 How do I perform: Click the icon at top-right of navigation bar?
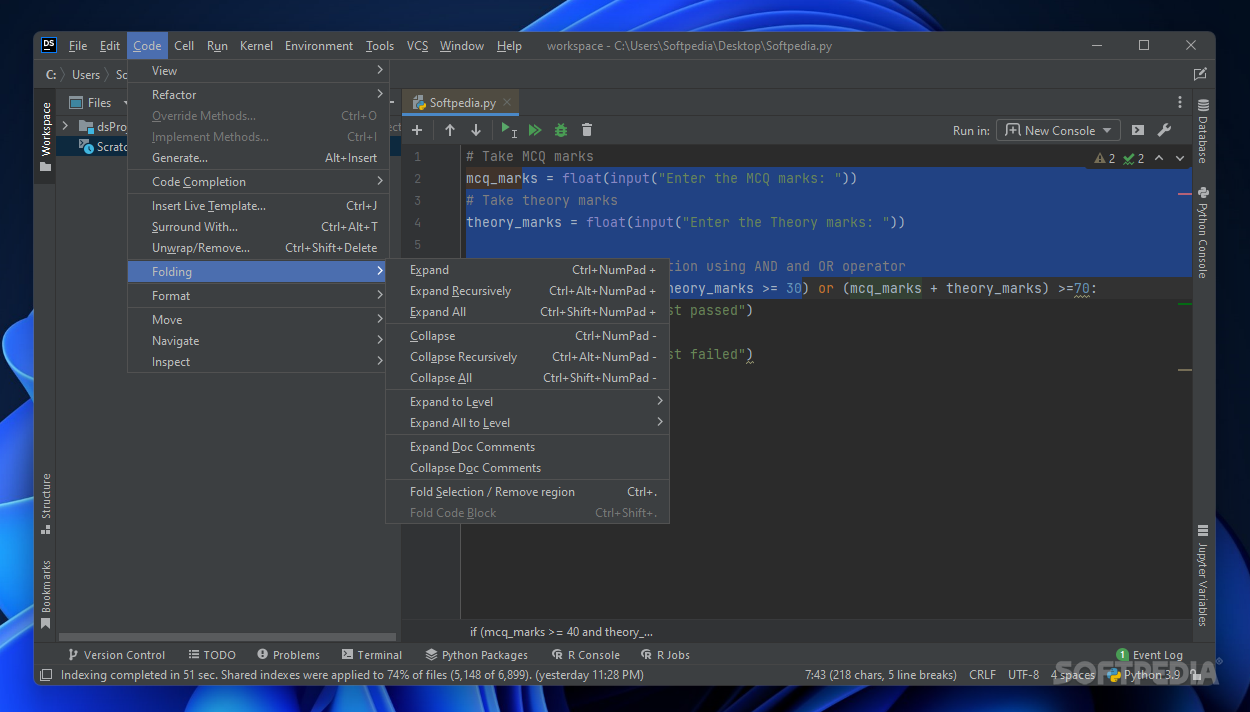(x=1200, y=74)
